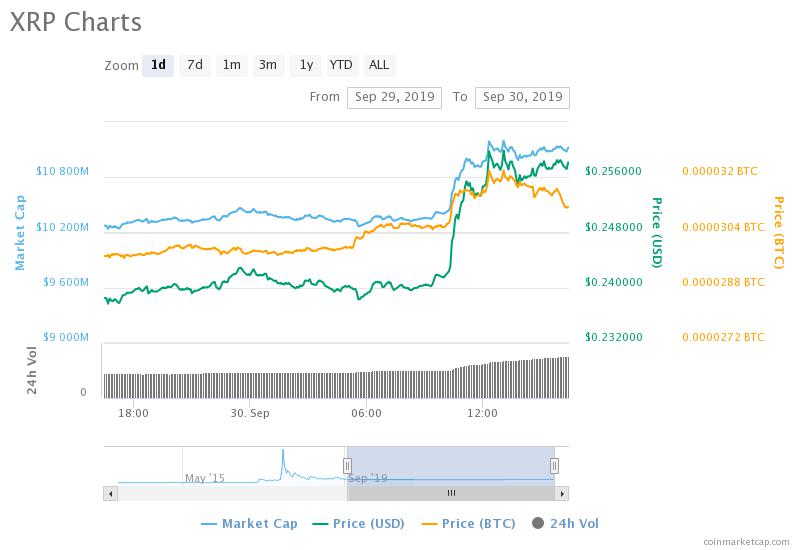Click the $10 200M axis label

(x=62, y=227)
